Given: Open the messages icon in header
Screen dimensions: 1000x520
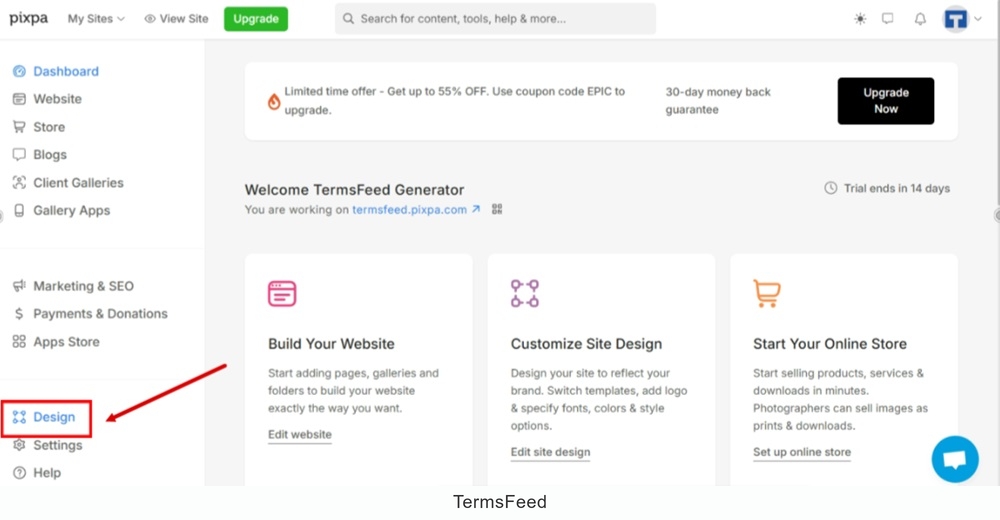Looking at the screenshot, I should click(x=887, y=19).
